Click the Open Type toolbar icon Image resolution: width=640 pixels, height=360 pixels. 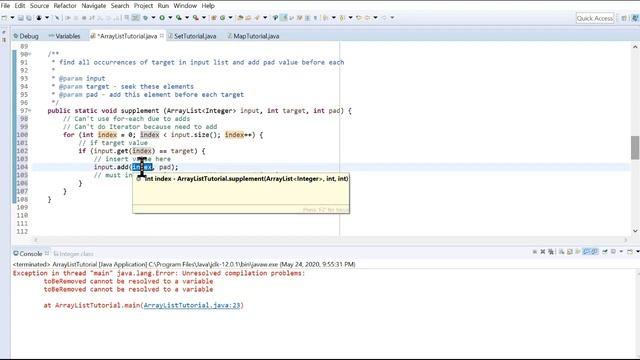(240, 18)
